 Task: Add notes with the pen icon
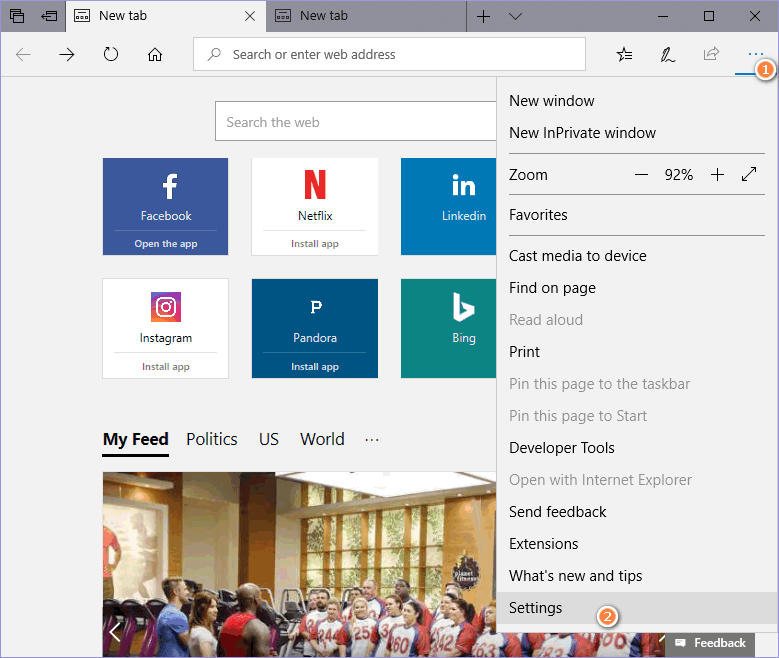click(x=667, y=54)
